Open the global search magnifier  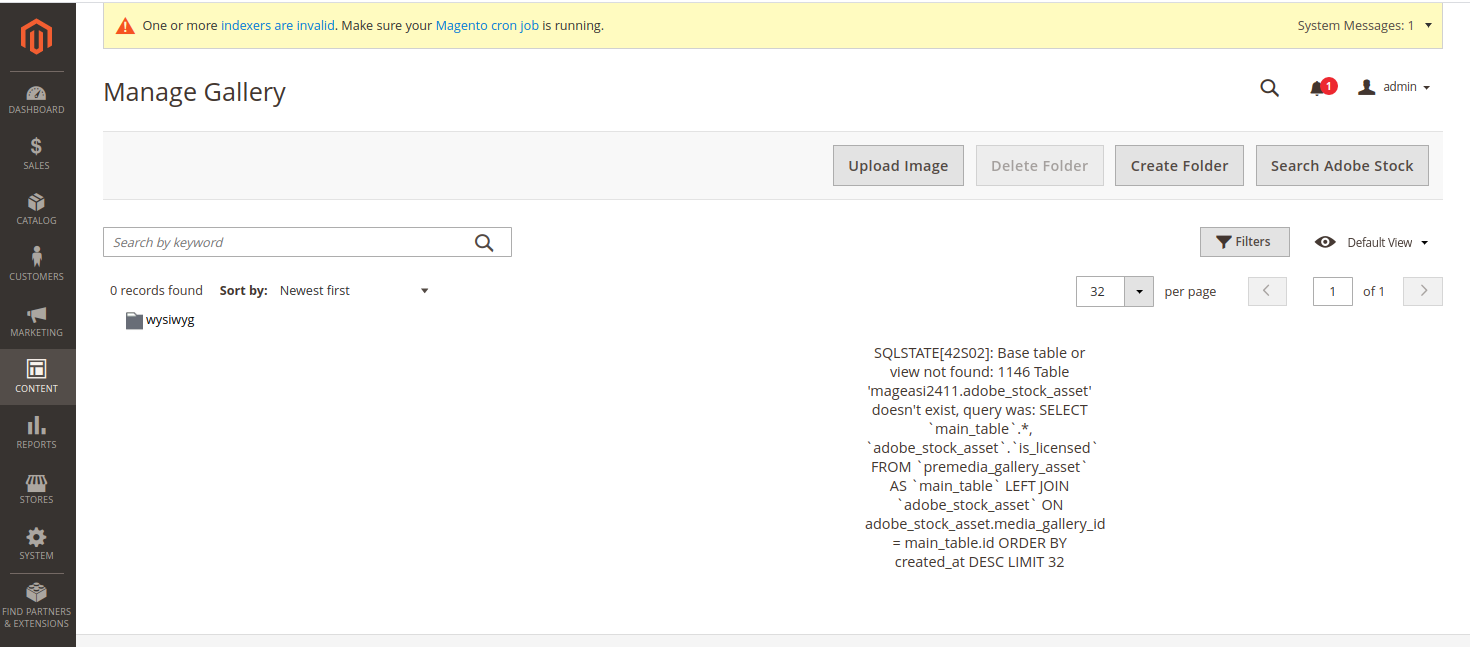coord(1269,87)
